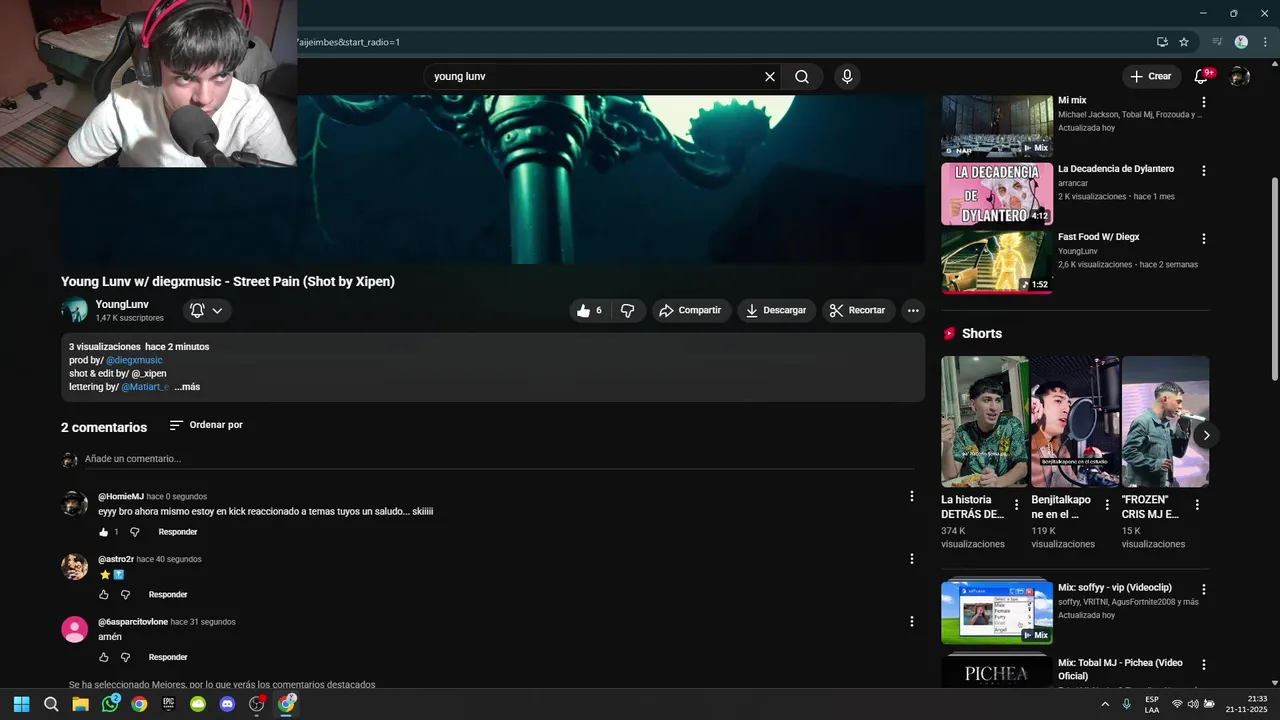Open La Decadencia de Dylantero thumbnail
Viewport: 1280px width, 720px height.
[997, 194]
